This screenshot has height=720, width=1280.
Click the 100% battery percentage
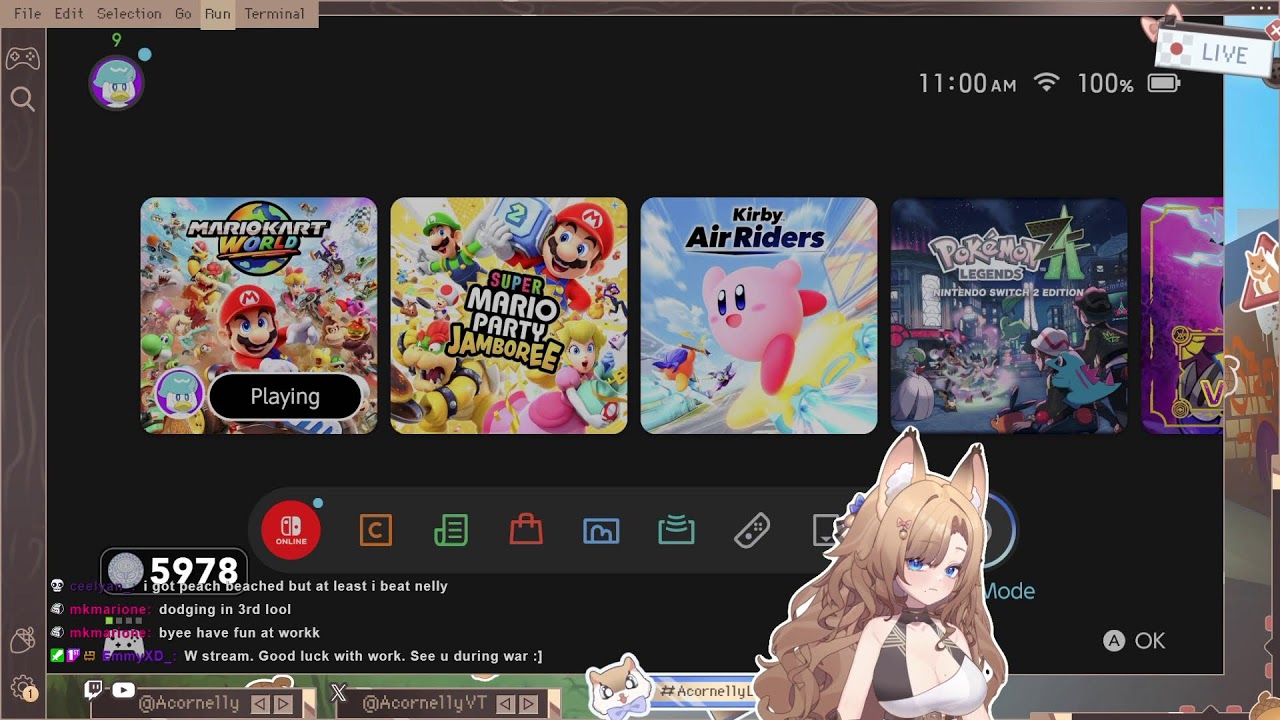(1105, 84)
